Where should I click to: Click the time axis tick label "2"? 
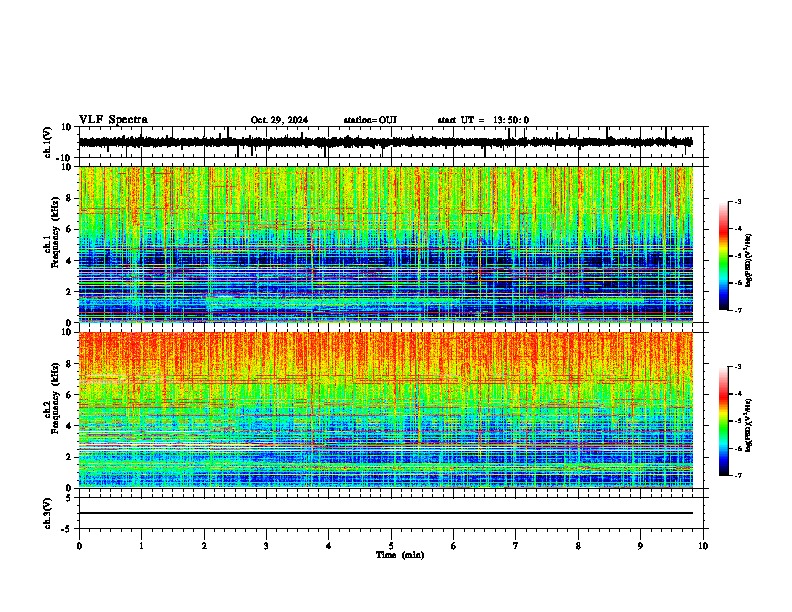coord(204,546)
